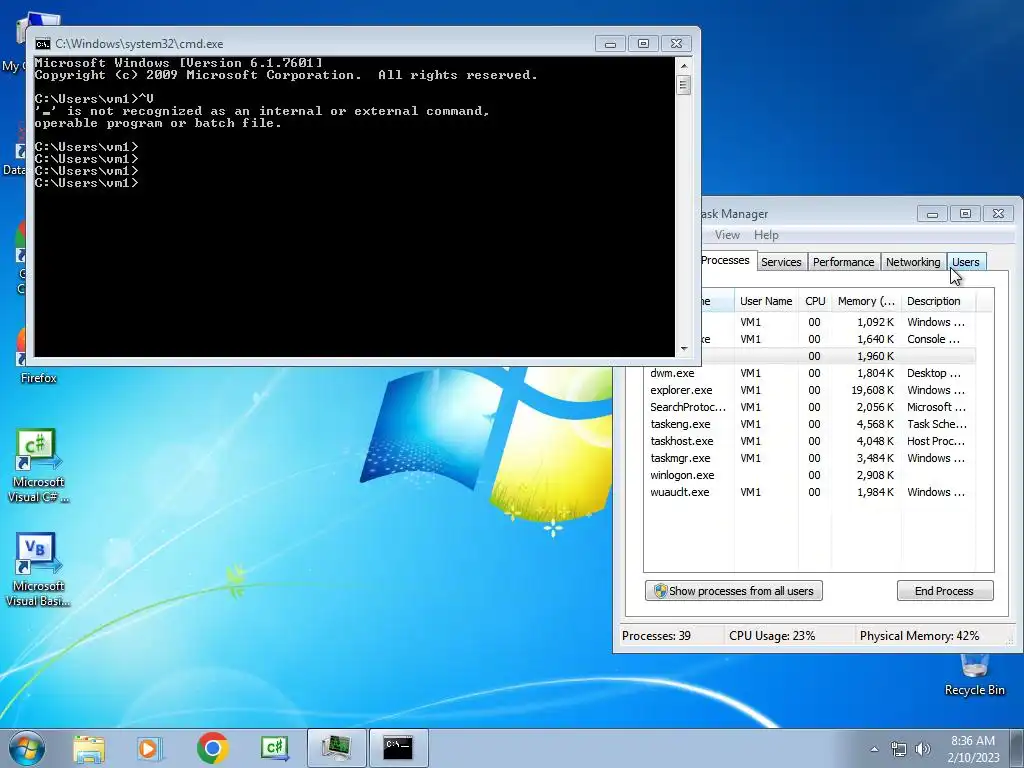Open Microsoft Visual C# desktop shortcut
The image size is (1024, 768).
[x=38, y=466]
